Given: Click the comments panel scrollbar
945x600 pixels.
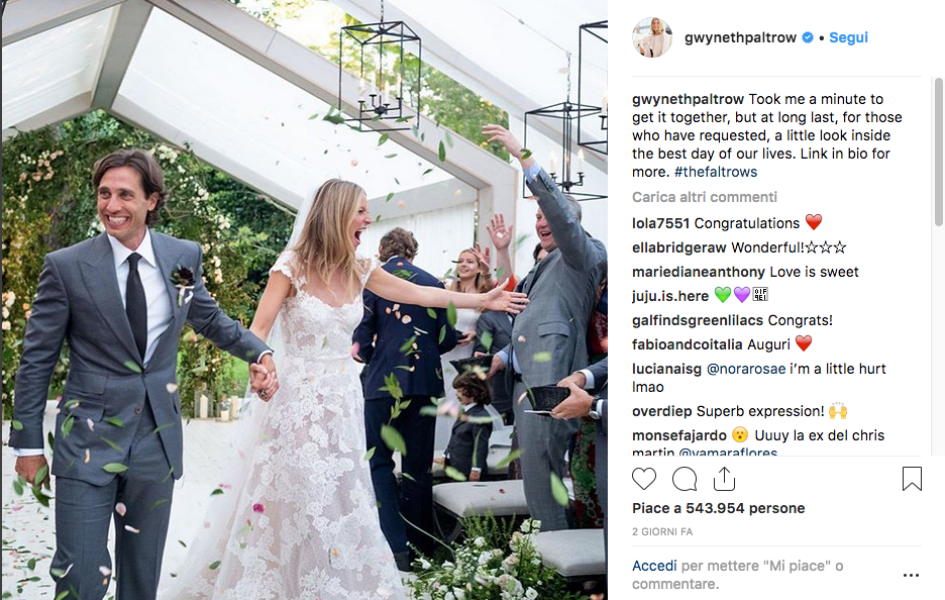Looking at the screenshot, I should pyautogui.click(x=938, y=152).
